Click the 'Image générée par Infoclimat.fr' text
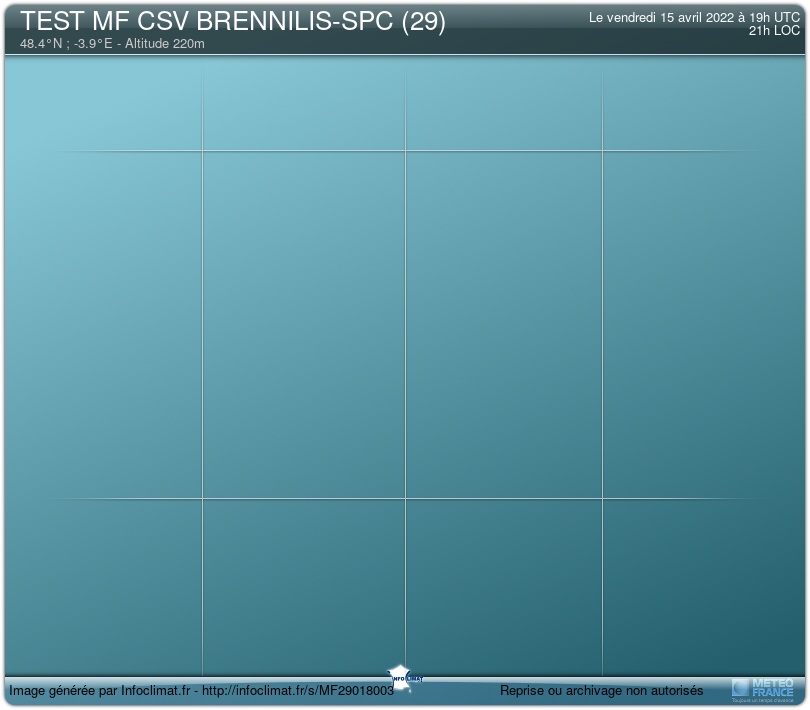 pyautogui.click(x=99, y=691)
